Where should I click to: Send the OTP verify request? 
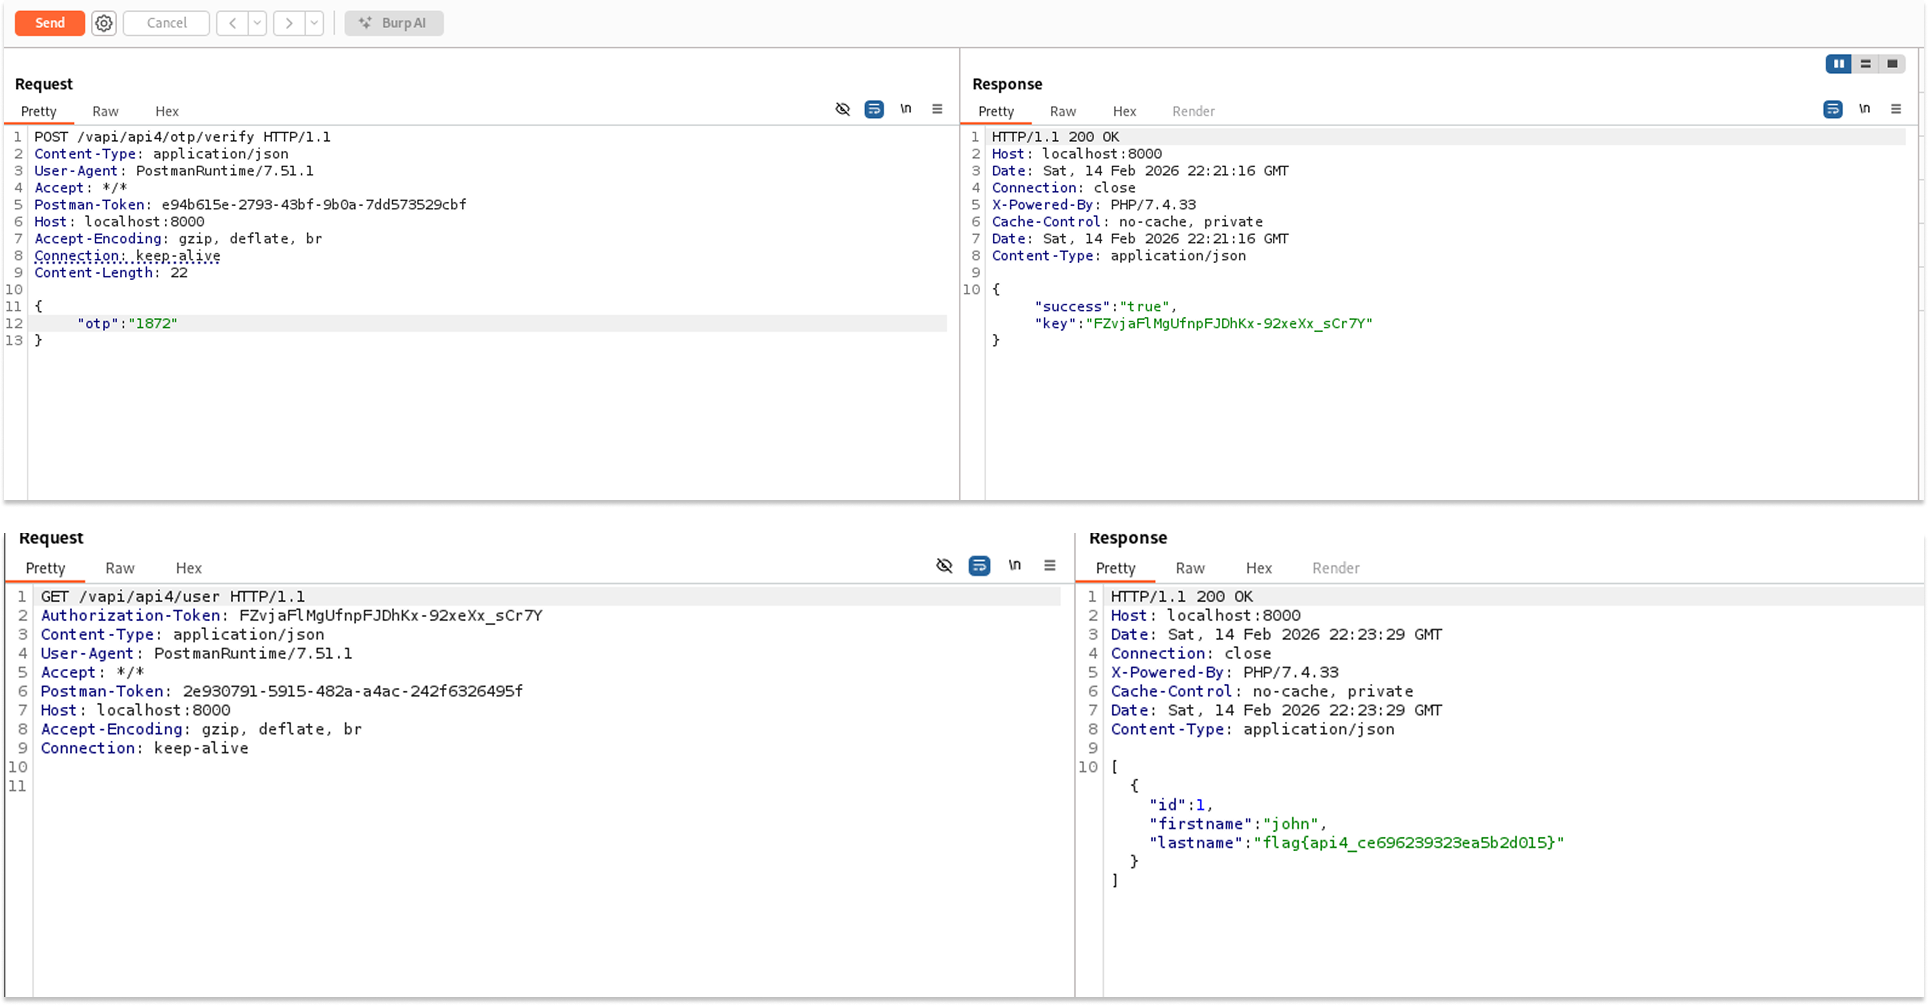49,22
